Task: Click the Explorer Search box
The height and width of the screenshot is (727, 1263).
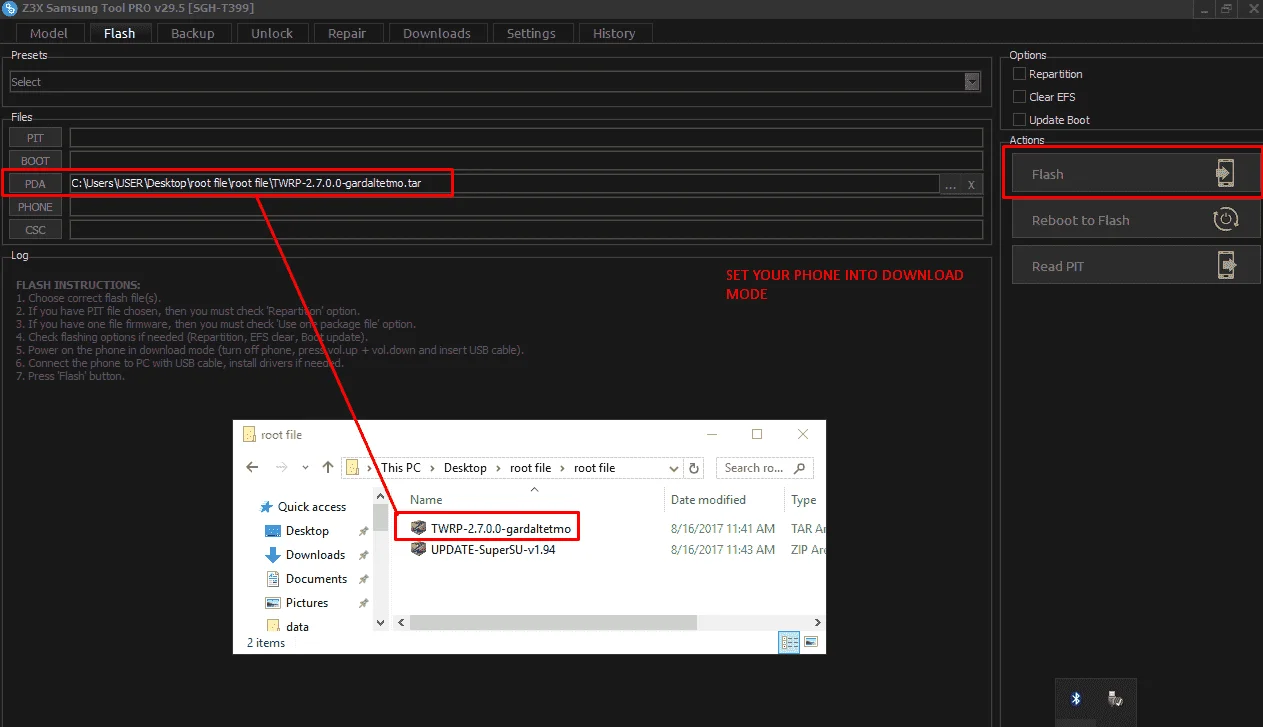Action: [x=764, y=468]
